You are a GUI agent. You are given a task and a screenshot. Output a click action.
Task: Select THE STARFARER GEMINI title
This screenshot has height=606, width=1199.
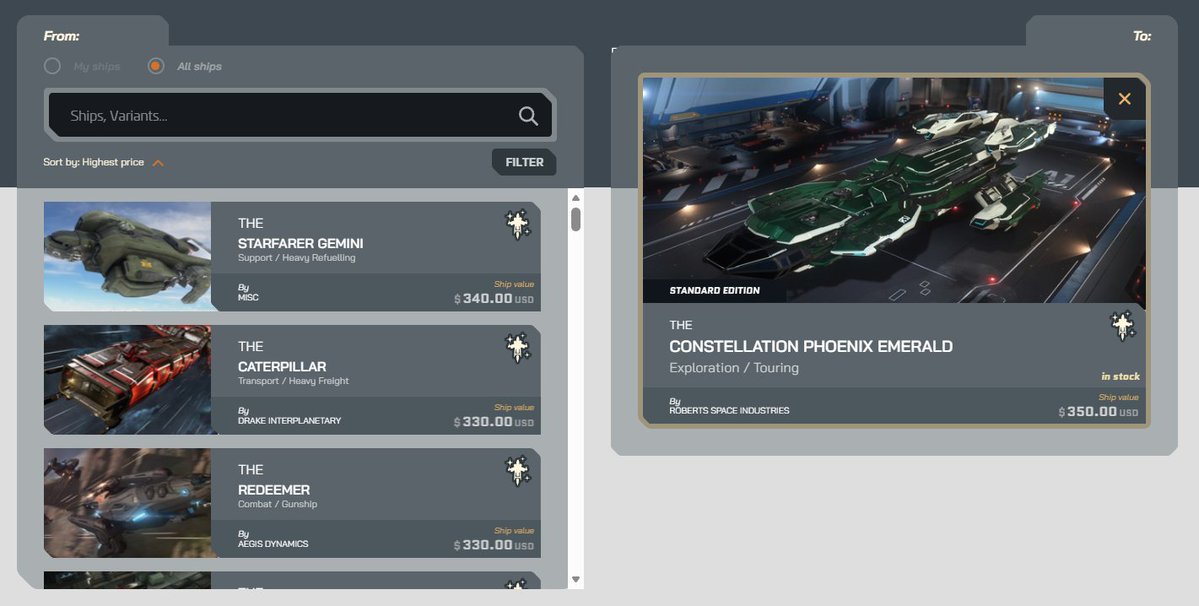pyautogui.click(x=301, y=234)
